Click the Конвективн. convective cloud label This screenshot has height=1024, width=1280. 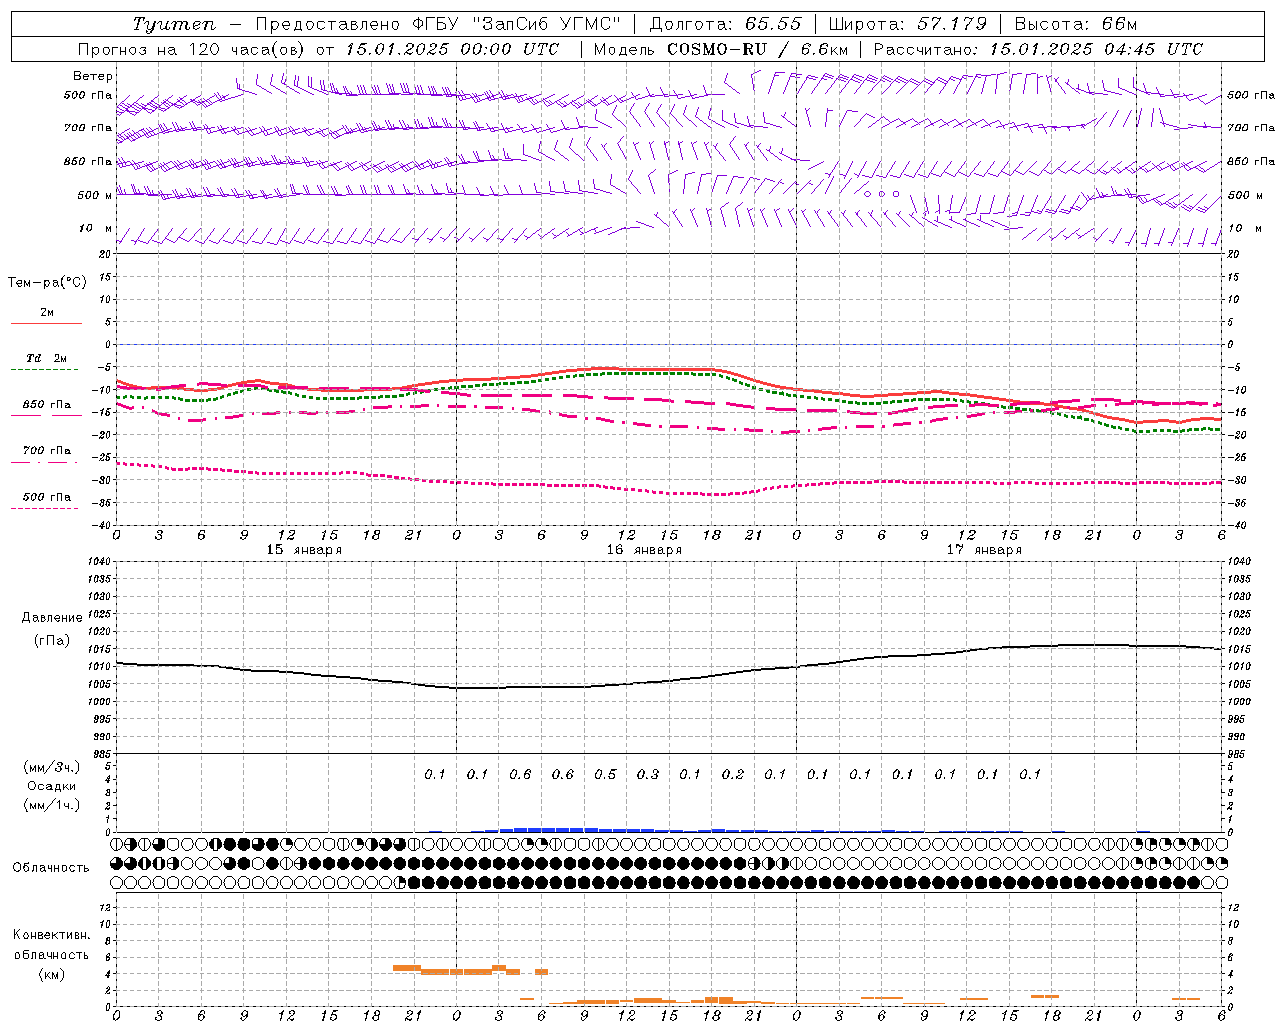(52, 935)
